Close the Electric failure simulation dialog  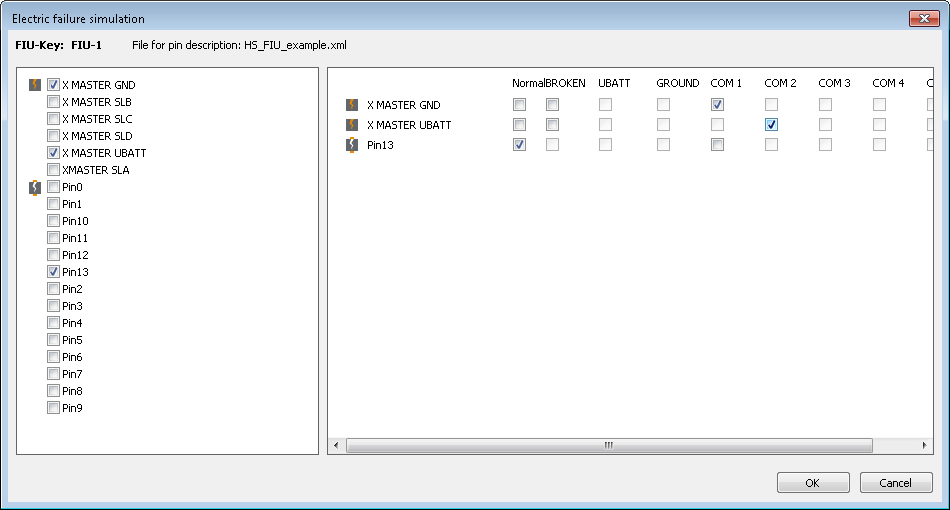924,19
